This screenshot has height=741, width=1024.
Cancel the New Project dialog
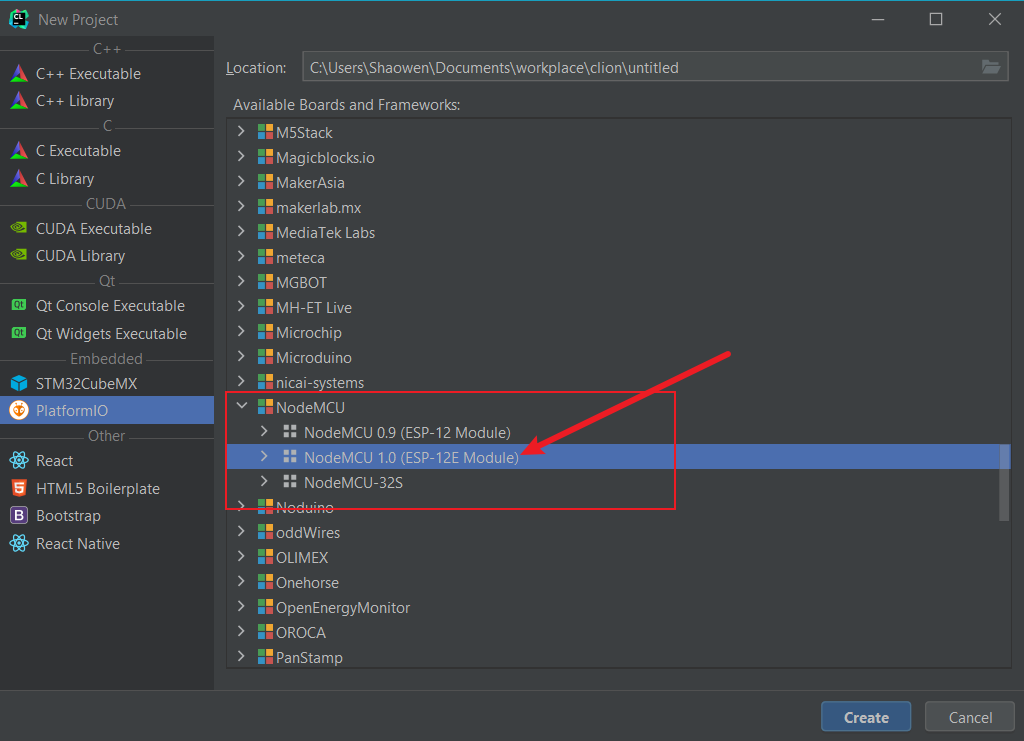click(x=969, y=716)
